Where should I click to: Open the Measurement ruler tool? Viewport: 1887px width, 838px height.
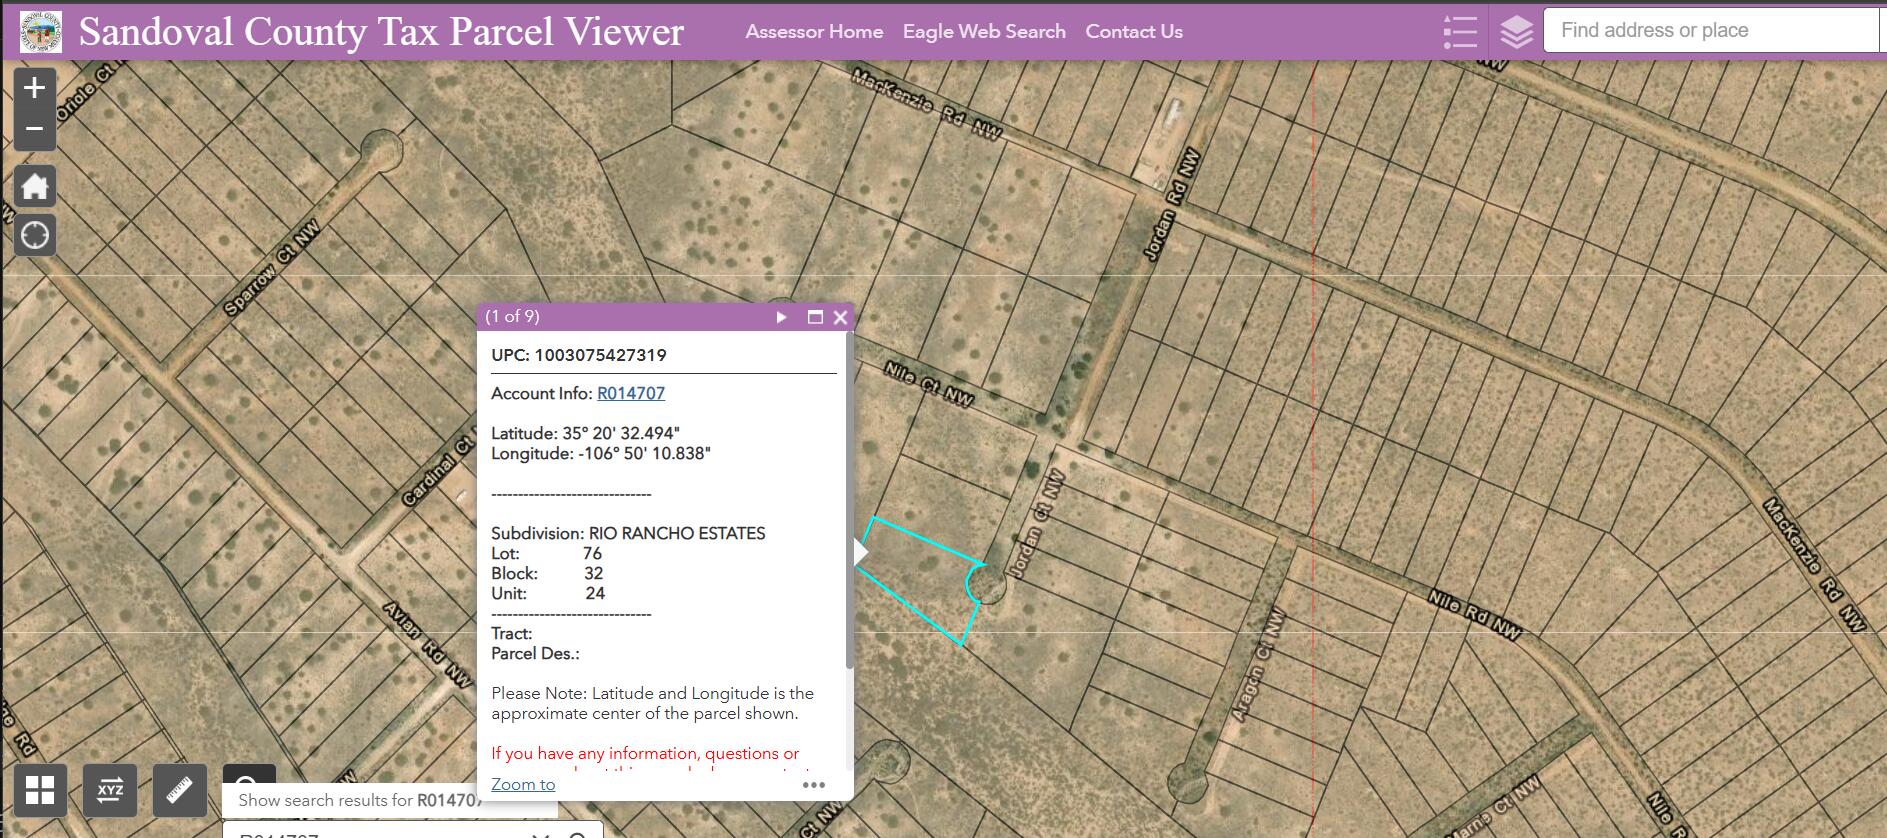[x=180, y=790]
